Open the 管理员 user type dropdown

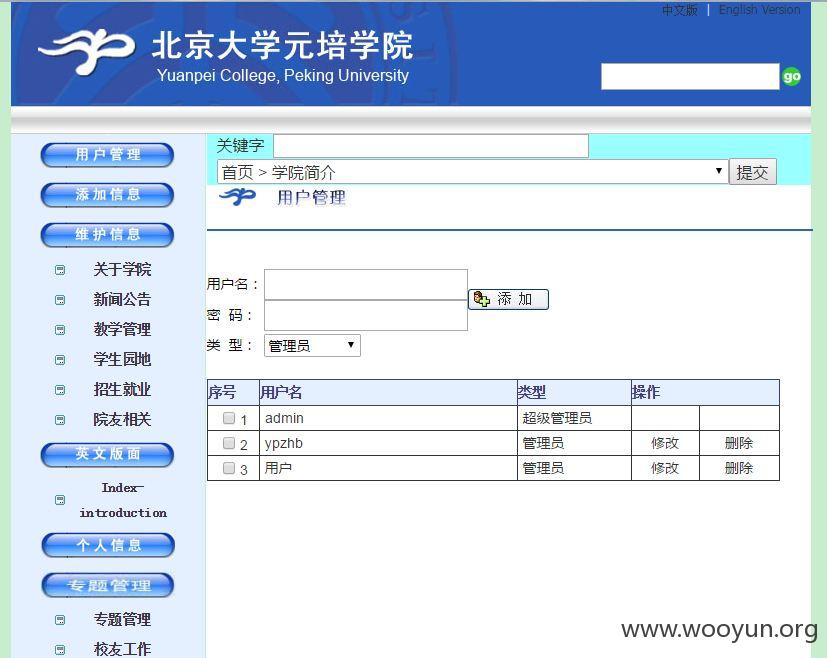(x=312, y=345)
